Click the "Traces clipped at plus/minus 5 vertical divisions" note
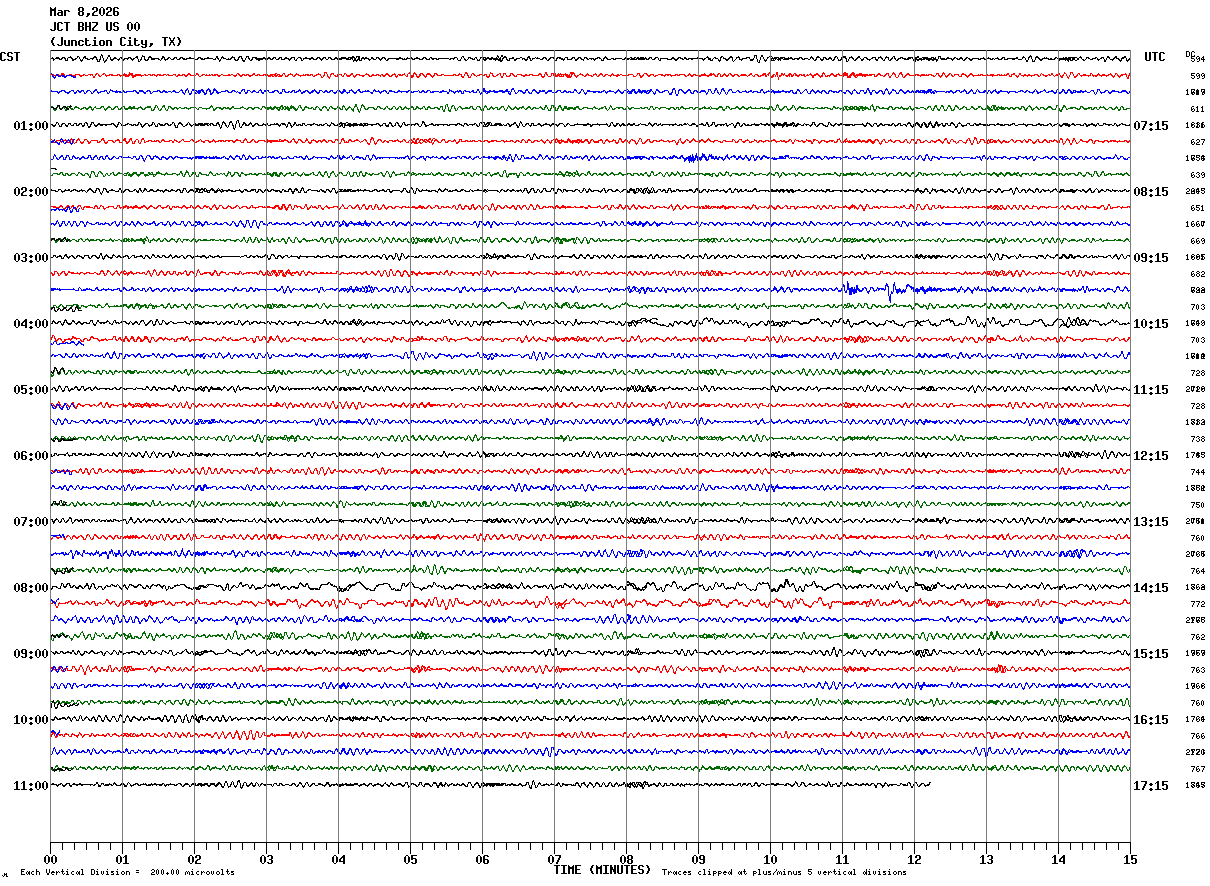The width and height of the screenshot is (1210, 886). point(784,873)
